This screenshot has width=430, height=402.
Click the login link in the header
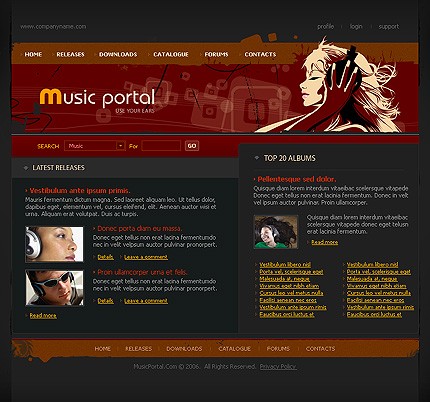356,26
